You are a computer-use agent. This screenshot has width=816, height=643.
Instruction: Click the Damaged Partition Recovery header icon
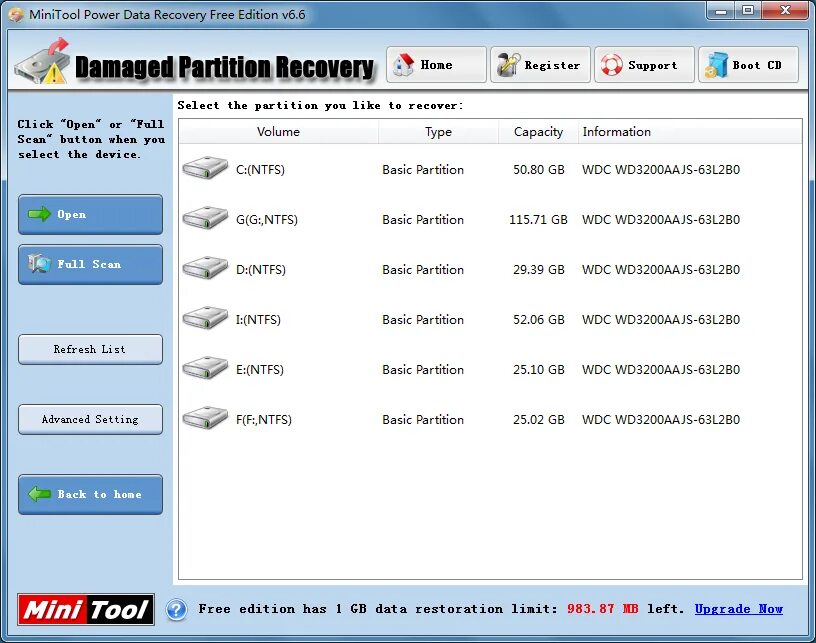[42, 61]
